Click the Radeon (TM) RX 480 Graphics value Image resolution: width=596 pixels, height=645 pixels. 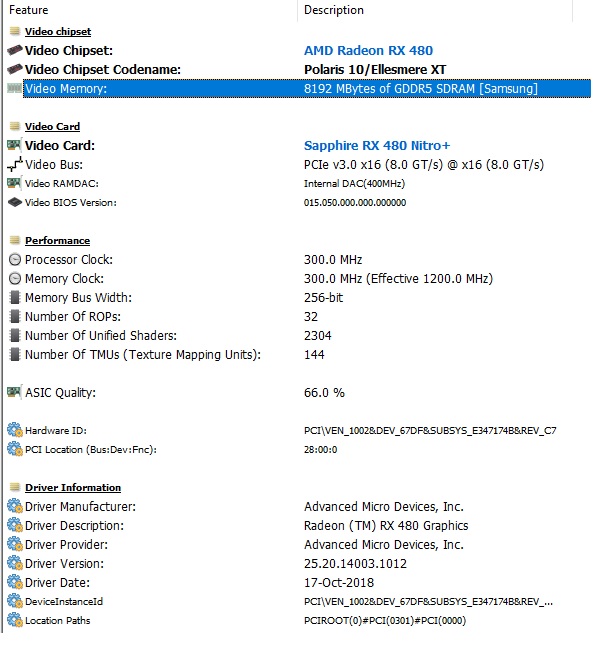pyautogui.click(x=386, y=525)
